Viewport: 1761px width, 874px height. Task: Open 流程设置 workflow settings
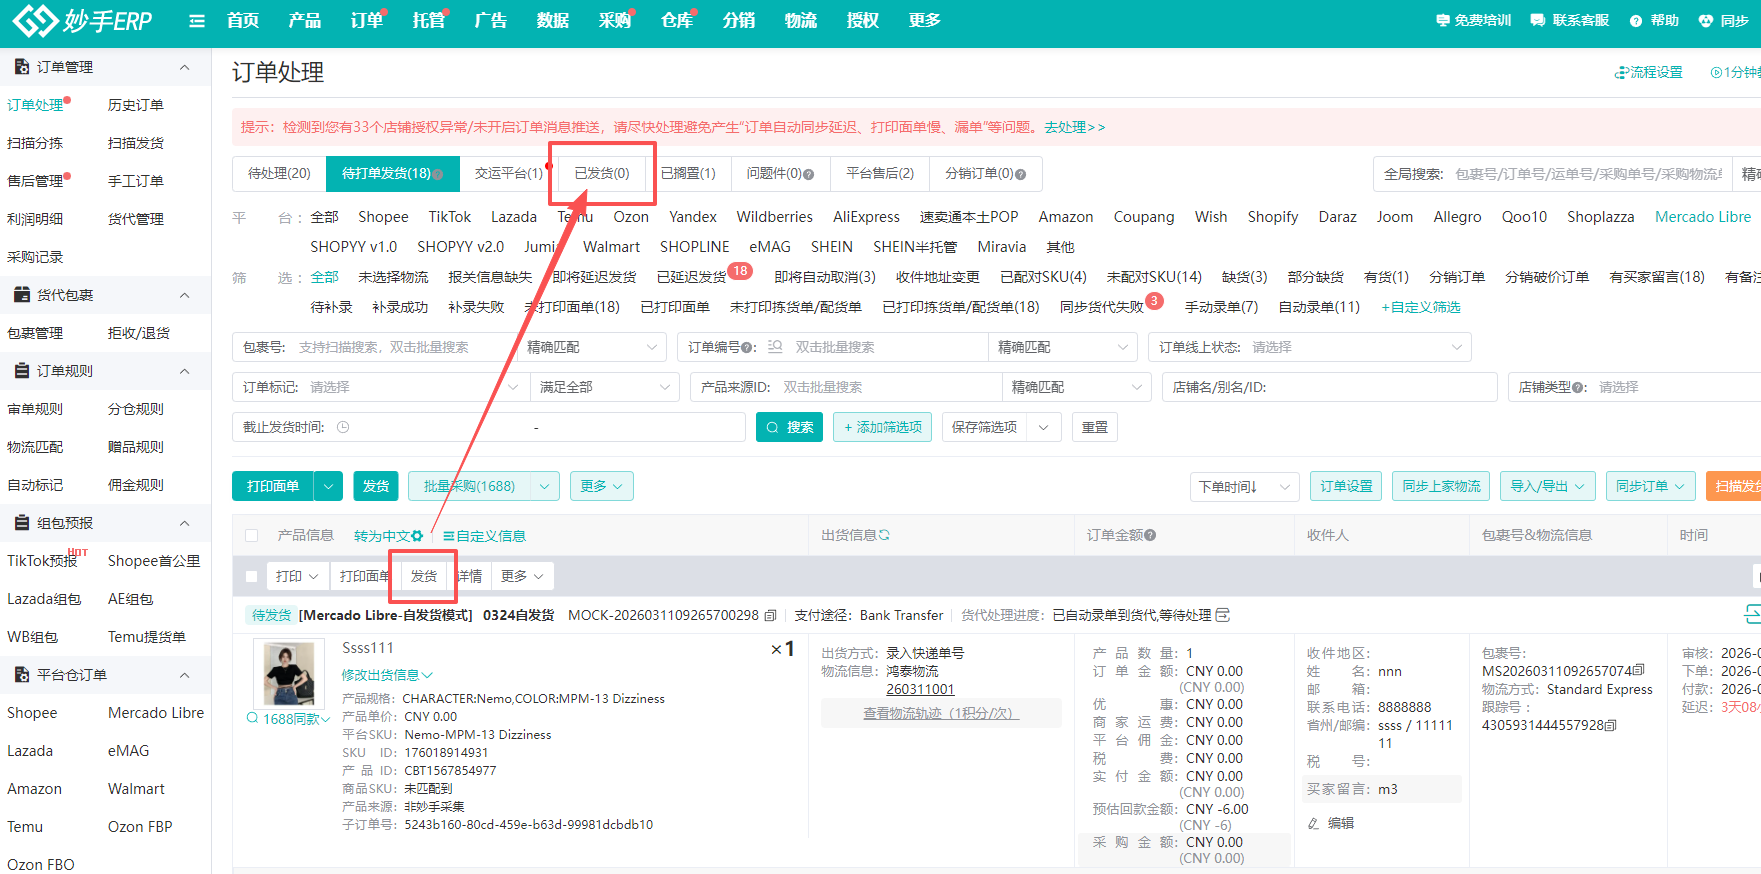click(x=1649, y=72)
